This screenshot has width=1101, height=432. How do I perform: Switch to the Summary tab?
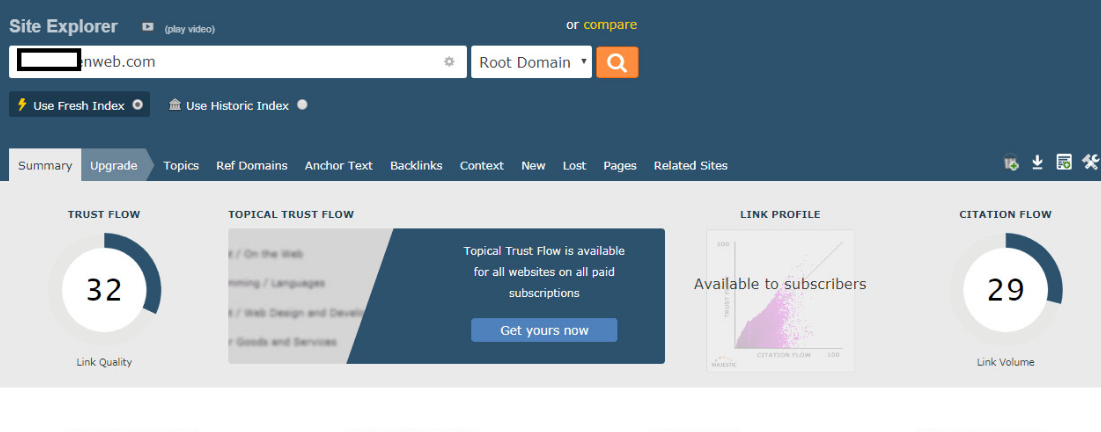click(x=45, y=166)
